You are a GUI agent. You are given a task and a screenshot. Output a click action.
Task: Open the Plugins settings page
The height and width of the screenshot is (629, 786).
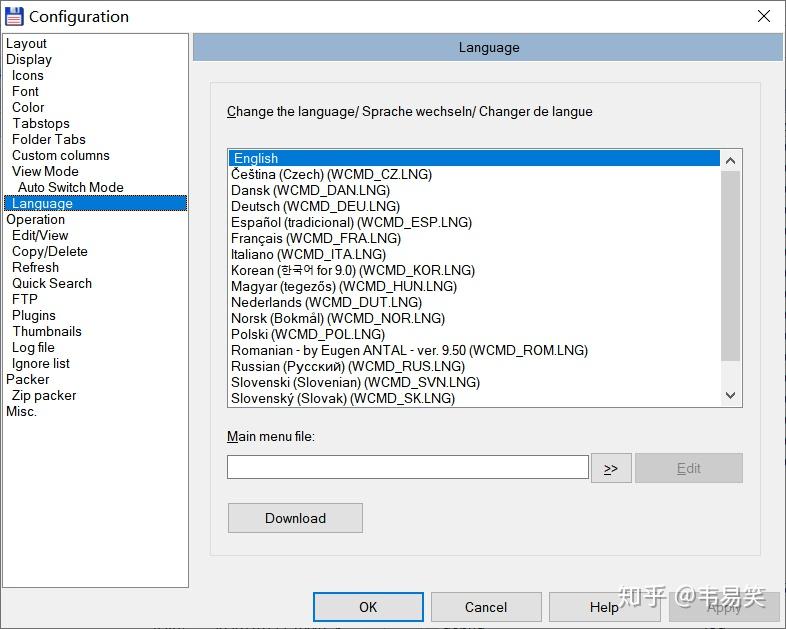[34, 315]
